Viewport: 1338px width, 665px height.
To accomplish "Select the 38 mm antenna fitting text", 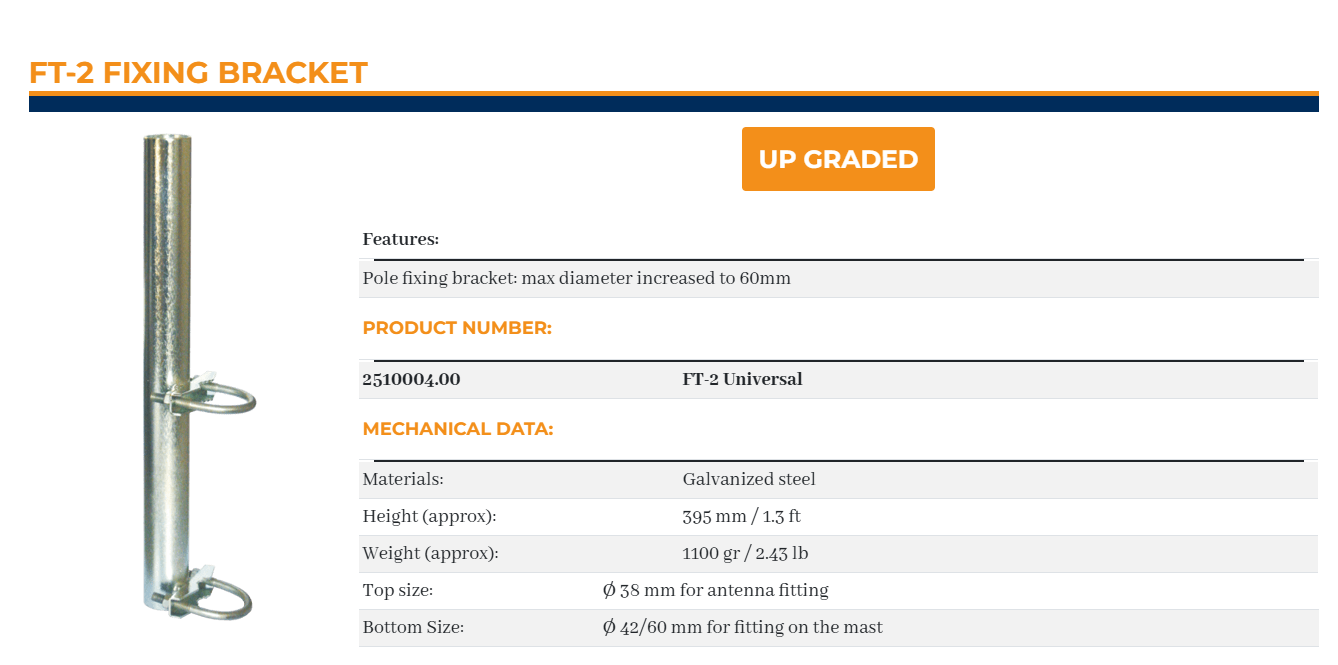I will [x=715, y=590].
